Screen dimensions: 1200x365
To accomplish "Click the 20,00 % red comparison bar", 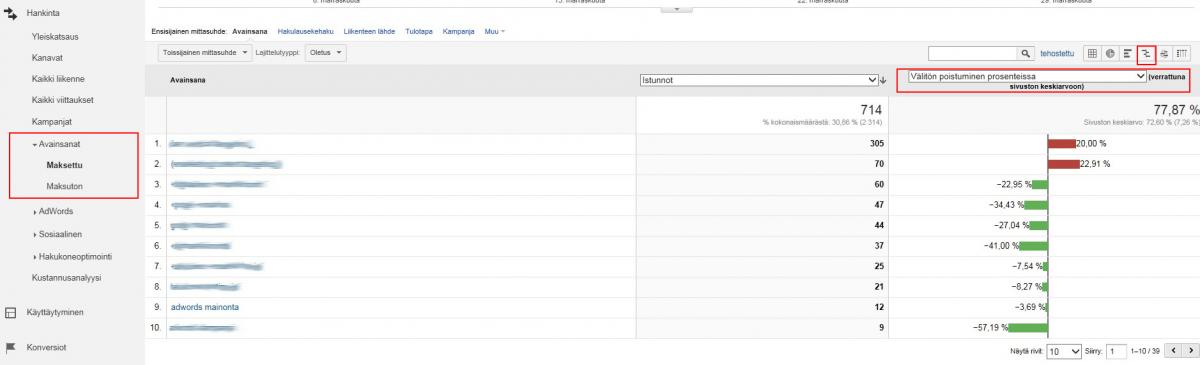I will pos(1061,143).
